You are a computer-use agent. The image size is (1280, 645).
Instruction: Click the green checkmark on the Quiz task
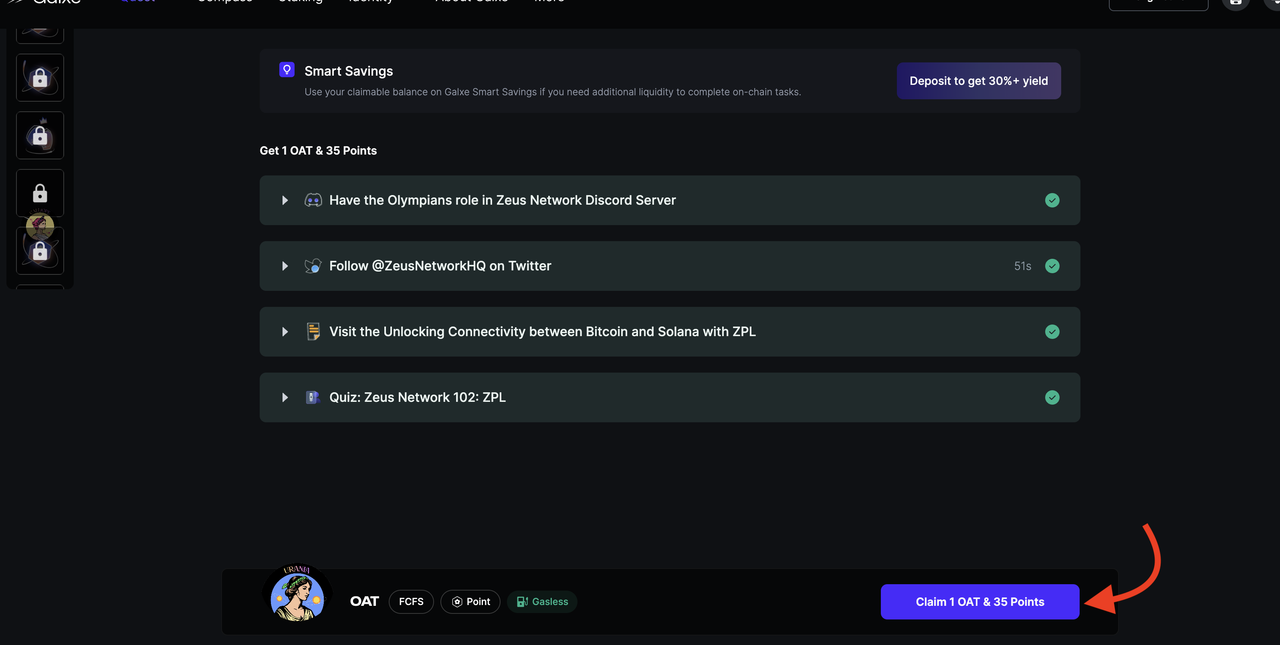(x=1052, y=397)
